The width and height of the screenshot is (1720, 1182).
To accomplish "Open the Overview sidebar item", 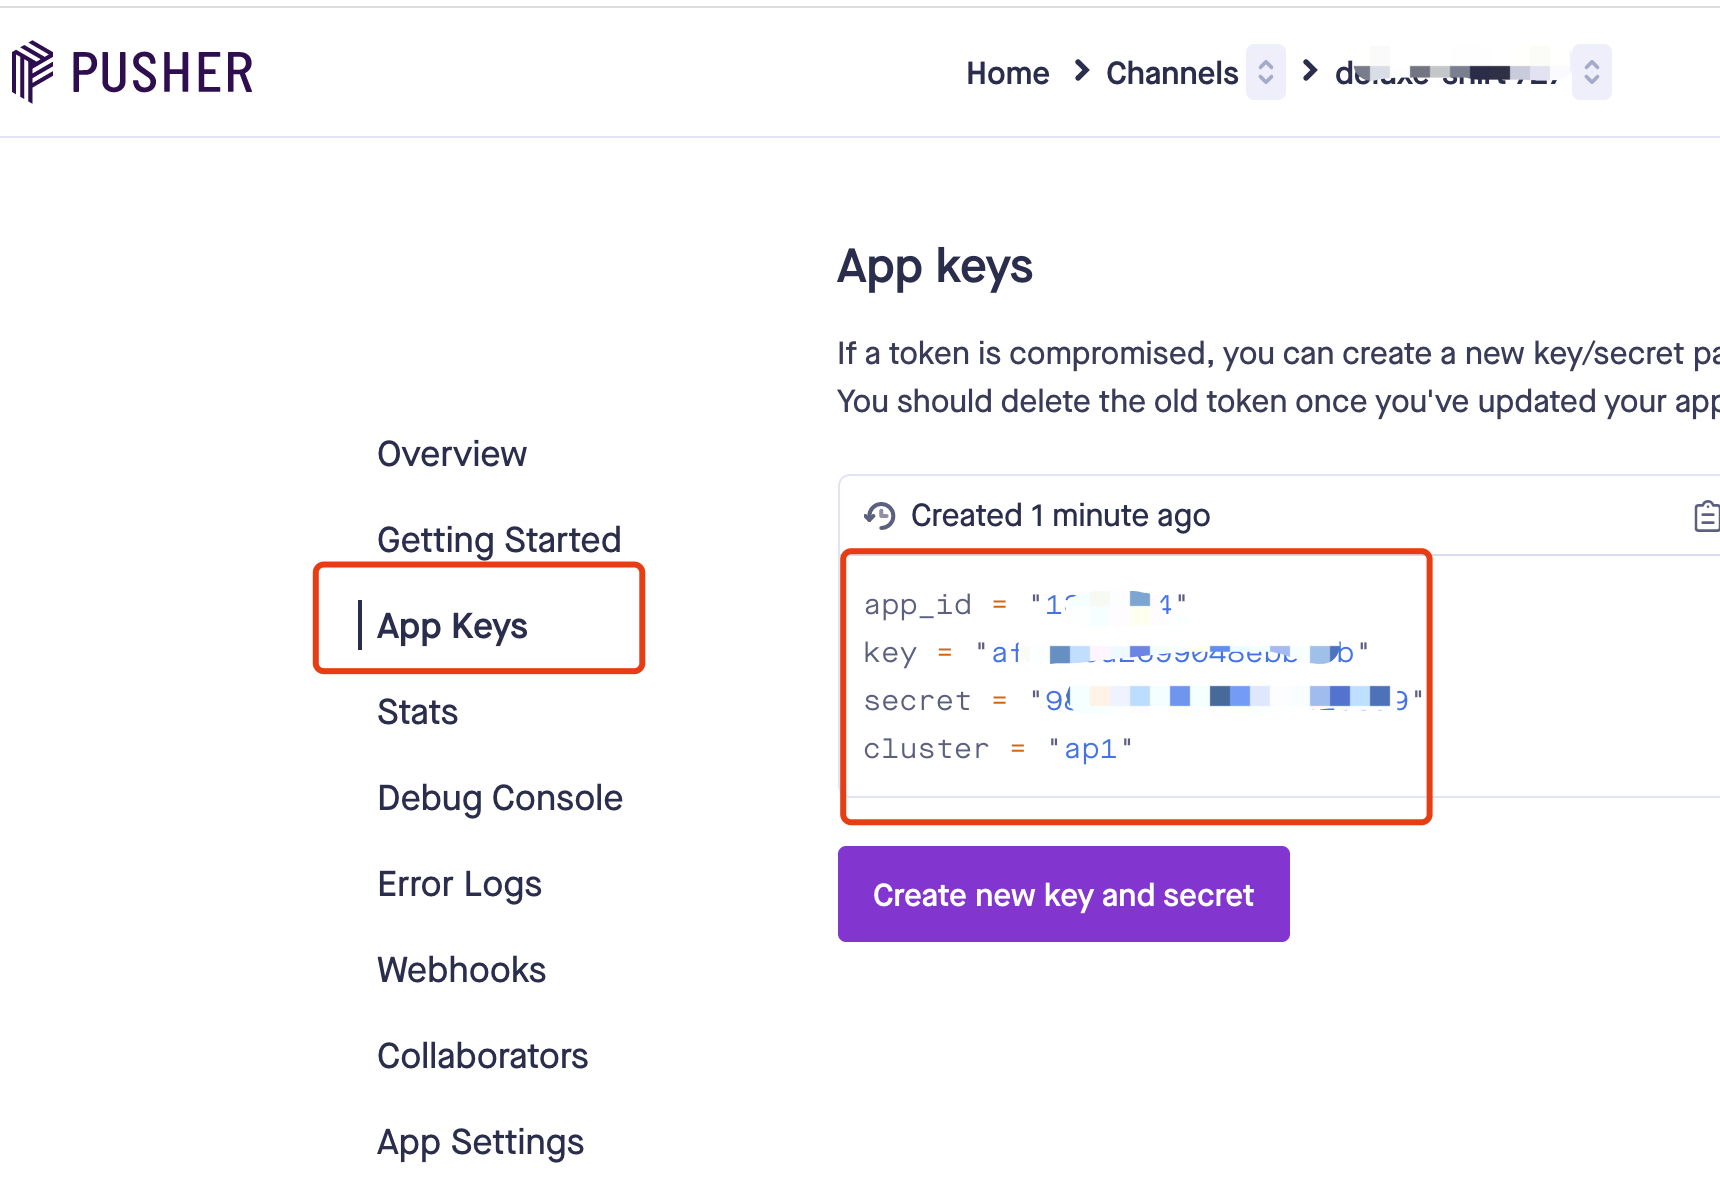I will [x=452, y=454].
